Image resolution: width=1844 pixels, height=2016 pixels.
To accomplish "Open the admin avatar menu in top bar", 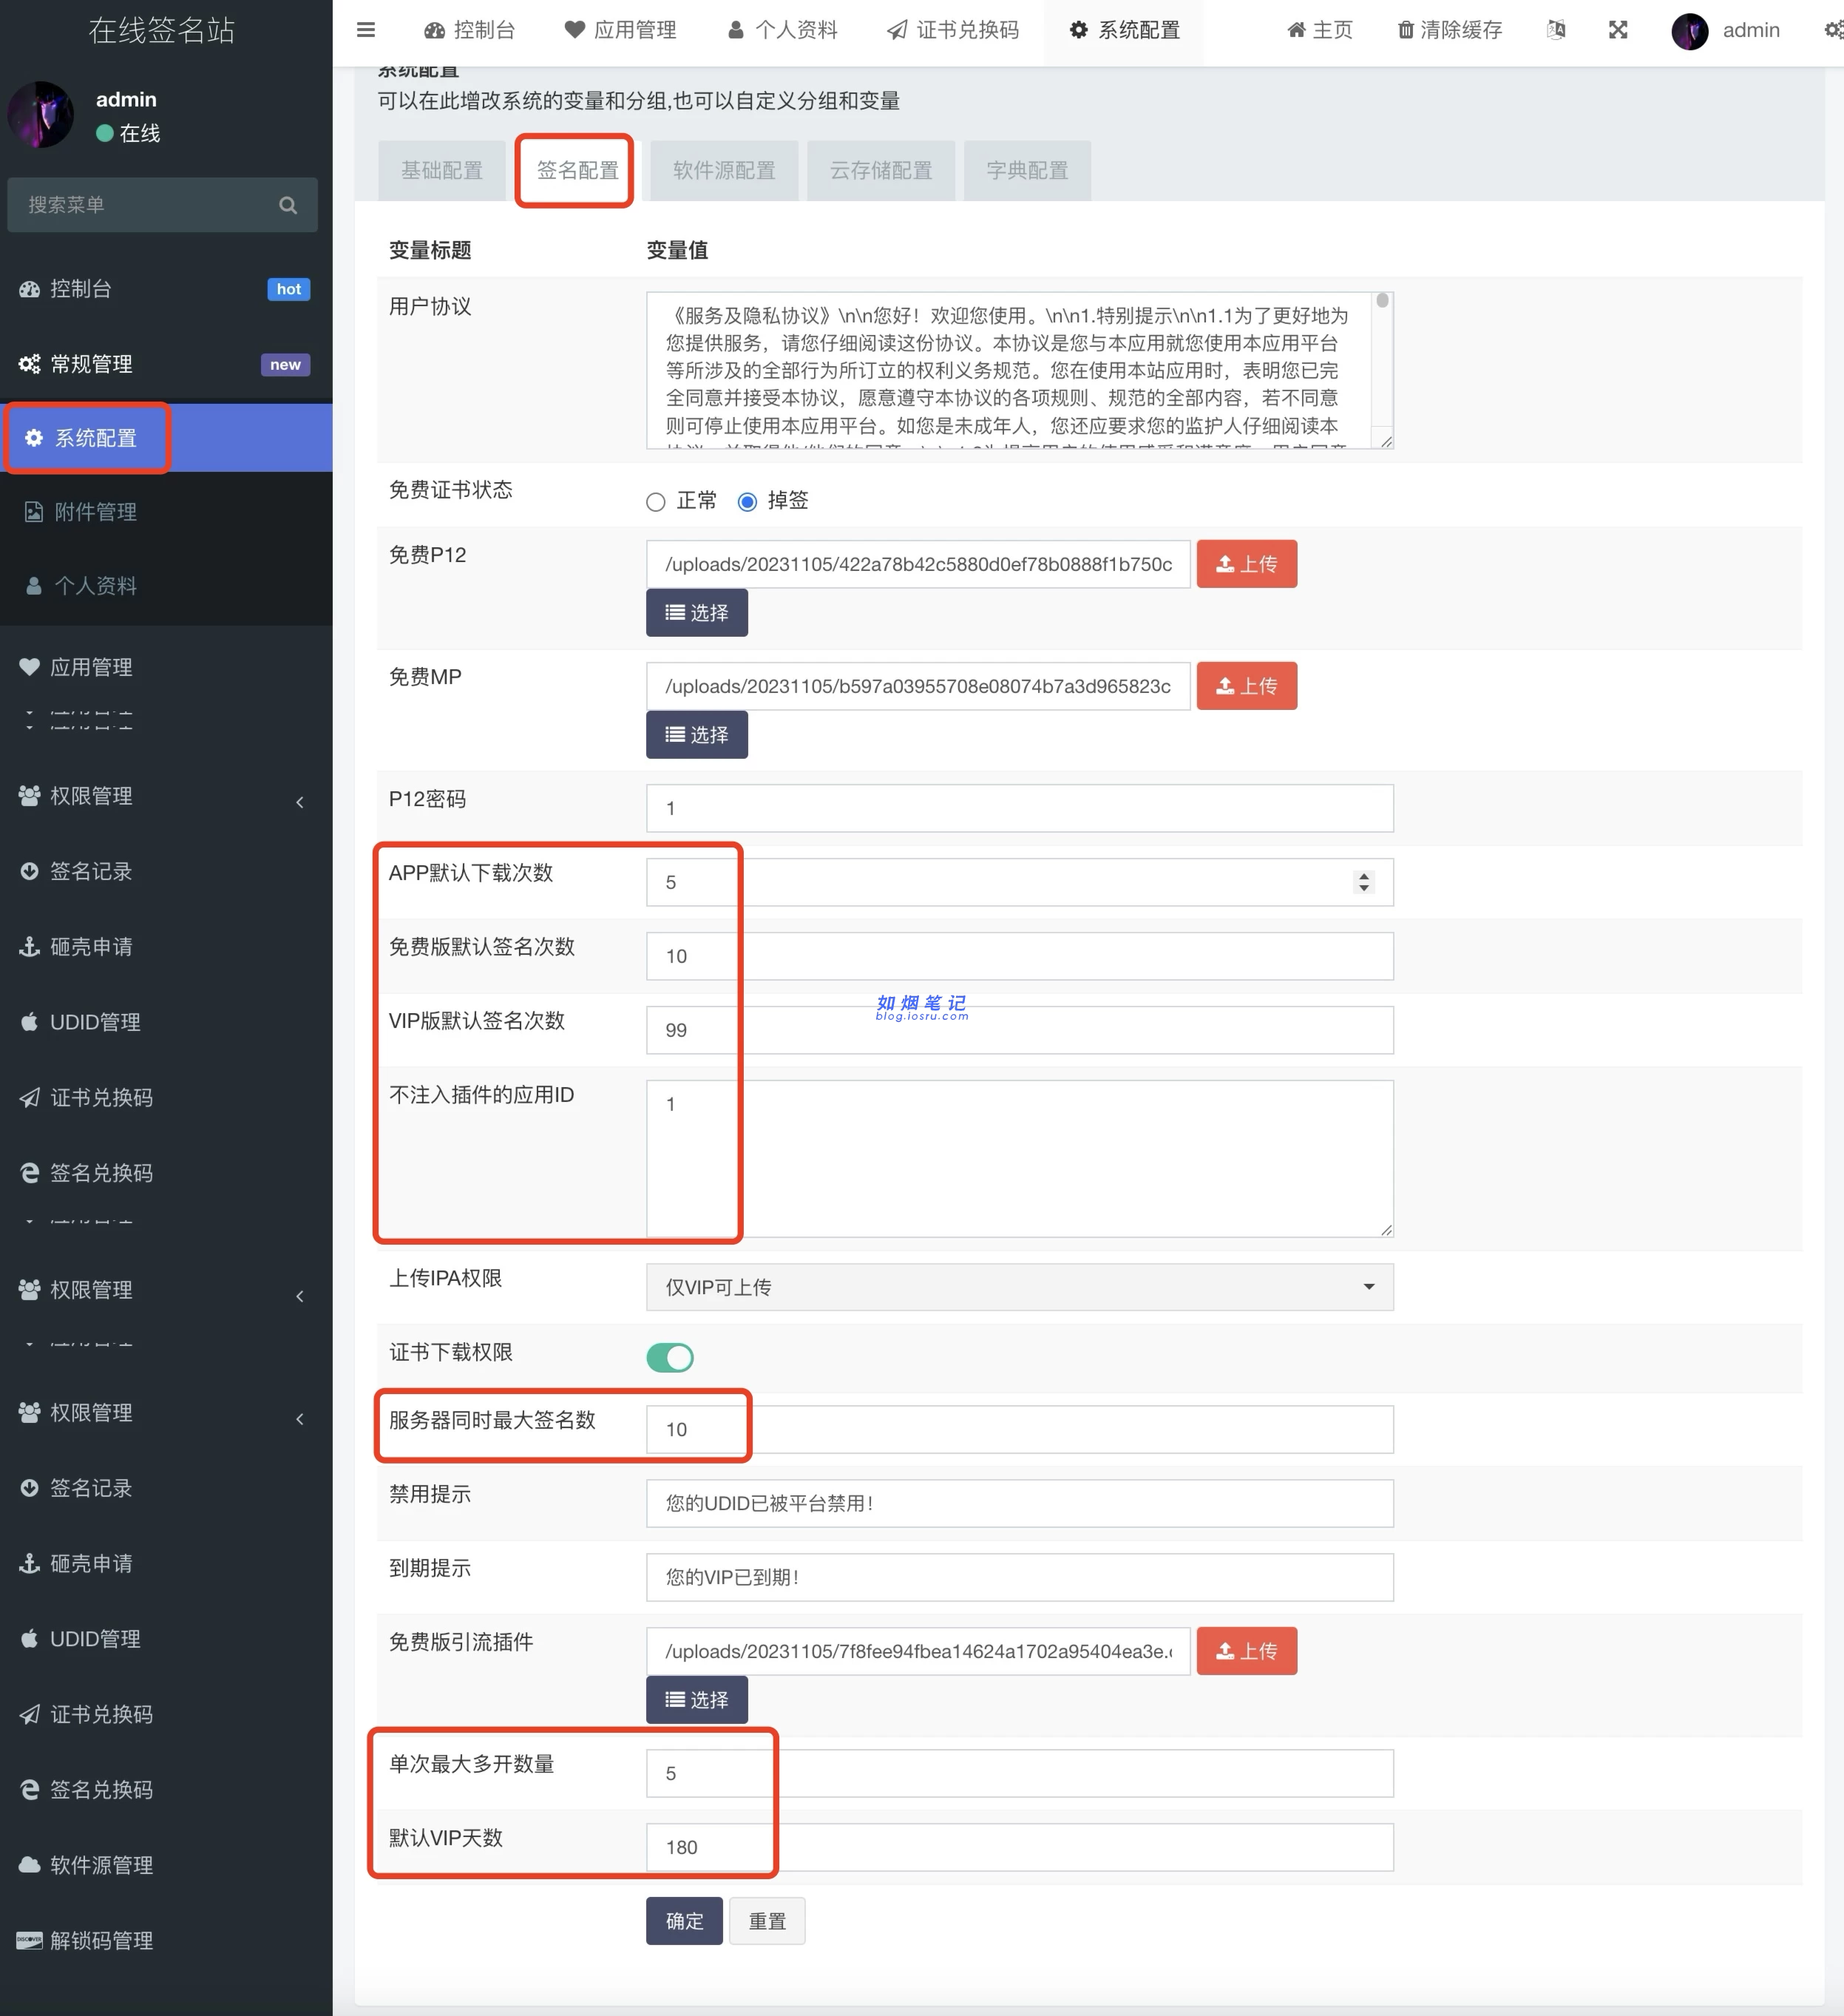I will pos(1726,30).
